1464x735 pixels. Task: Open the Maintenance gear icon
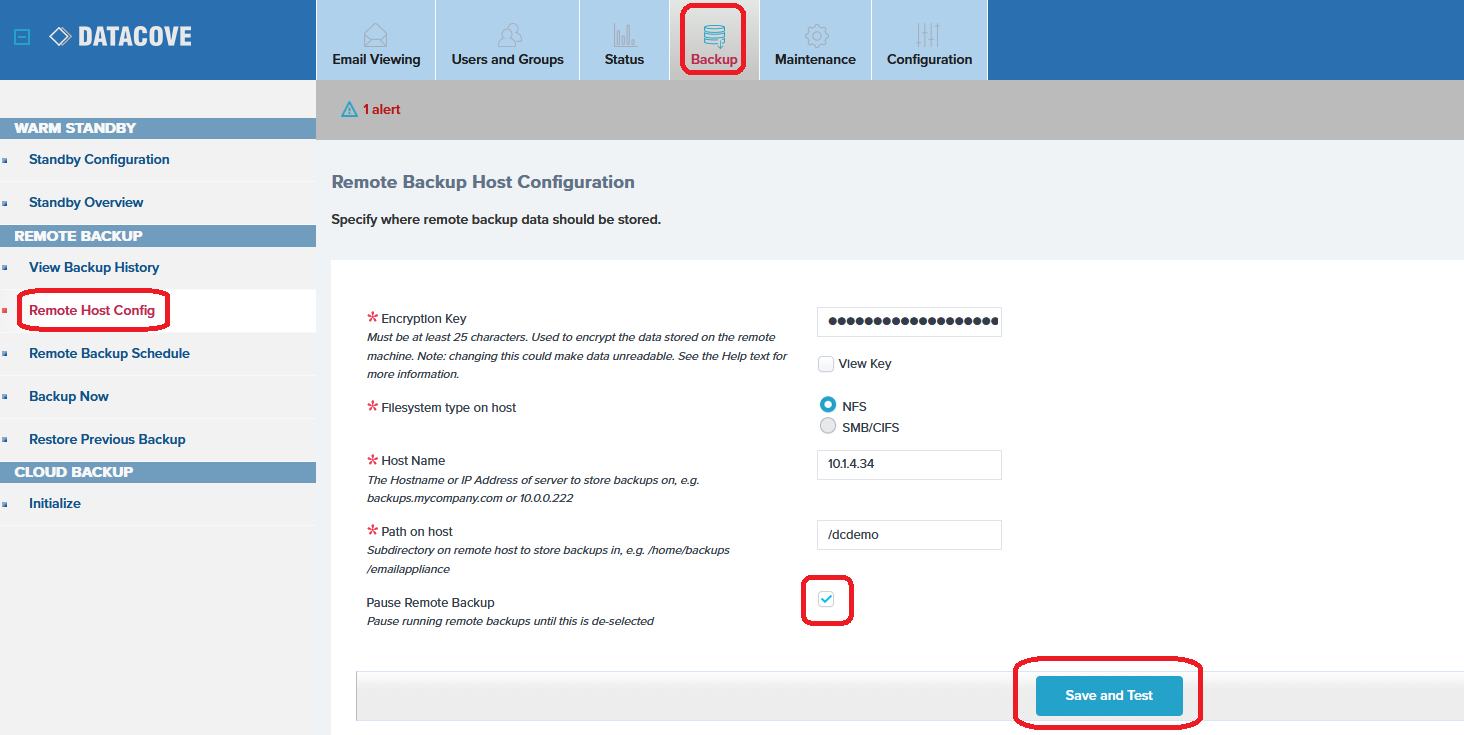pos(816,35)
